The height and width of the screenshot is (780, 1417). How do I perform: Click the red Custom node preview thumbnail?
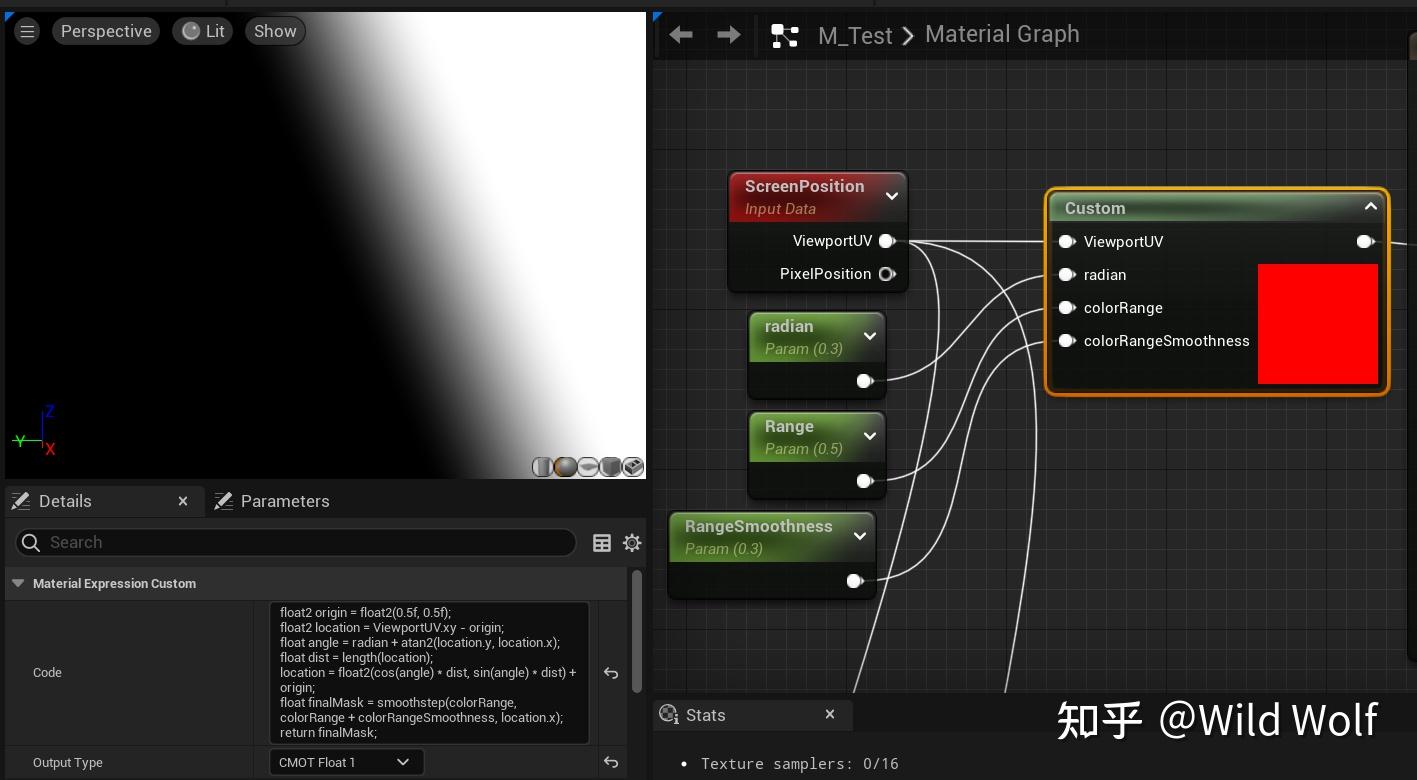tap(1318, 324)
